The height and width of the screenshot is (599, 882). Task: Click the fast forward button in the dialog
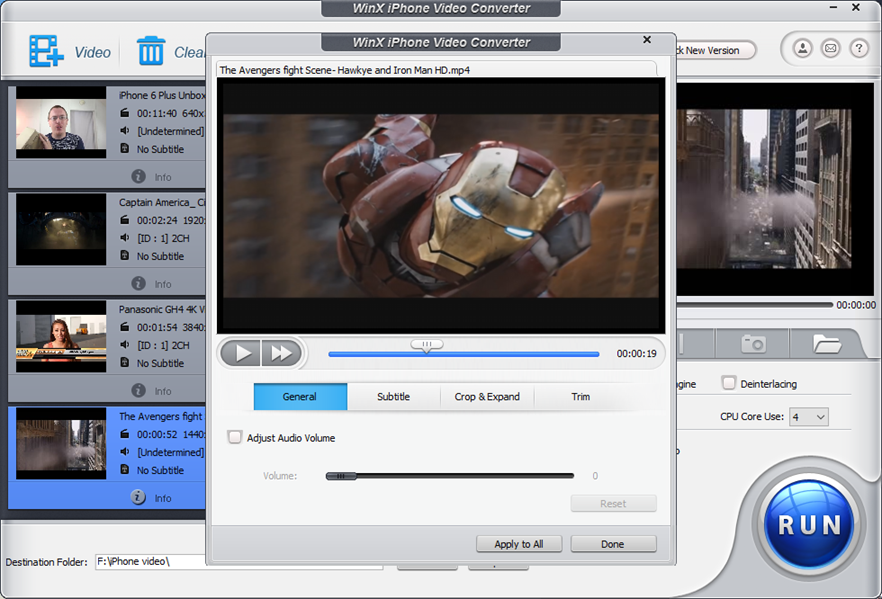point(281,353)
